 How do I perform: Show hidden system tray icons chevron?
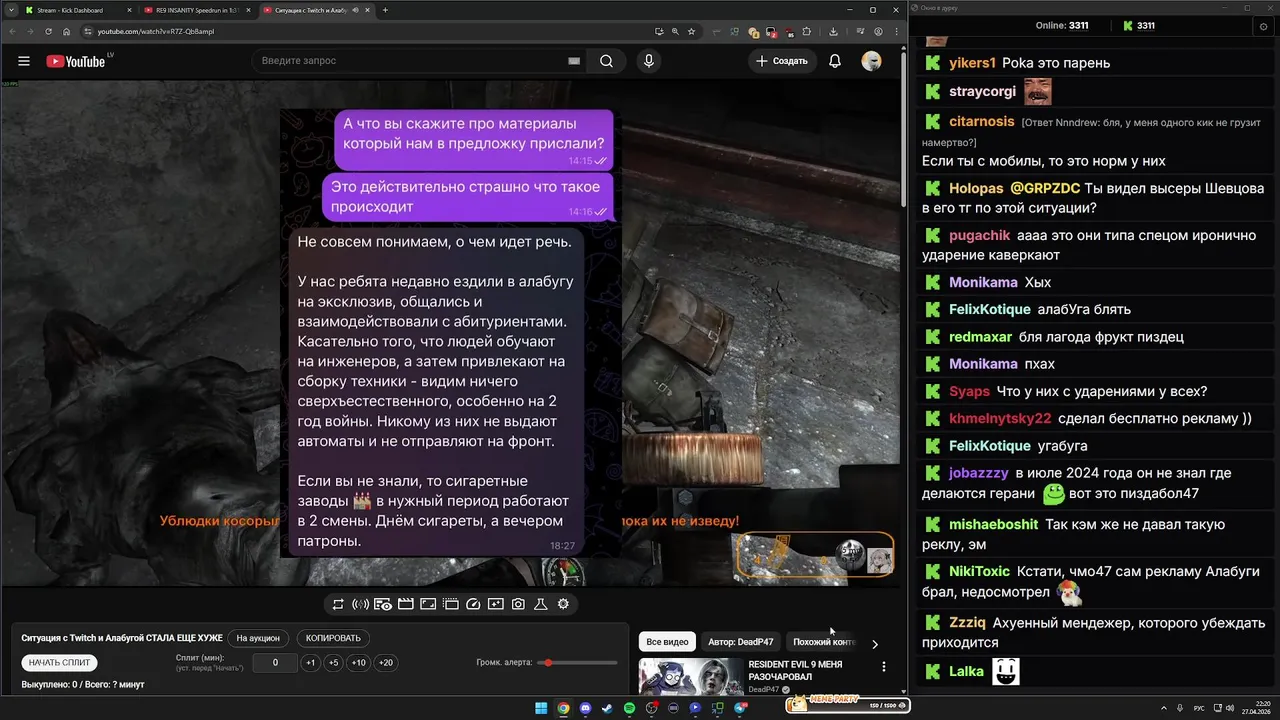(x=1164, y=708)
